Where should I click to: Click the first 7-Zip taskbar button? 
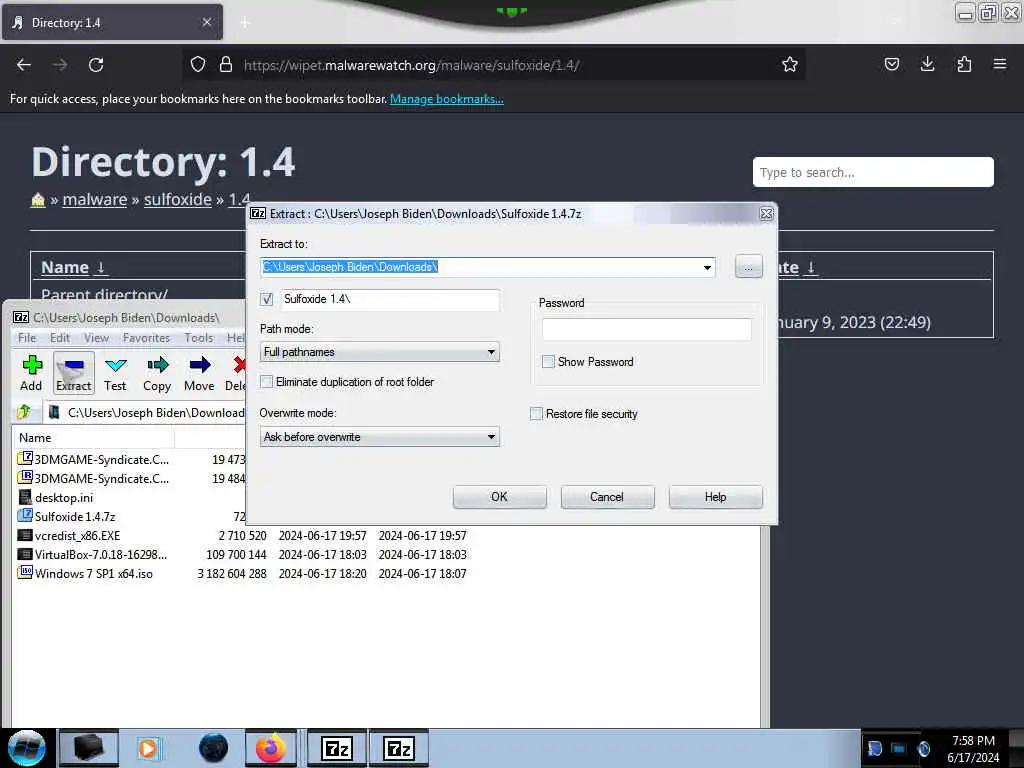pyautogui.click(x=337, y=748)
